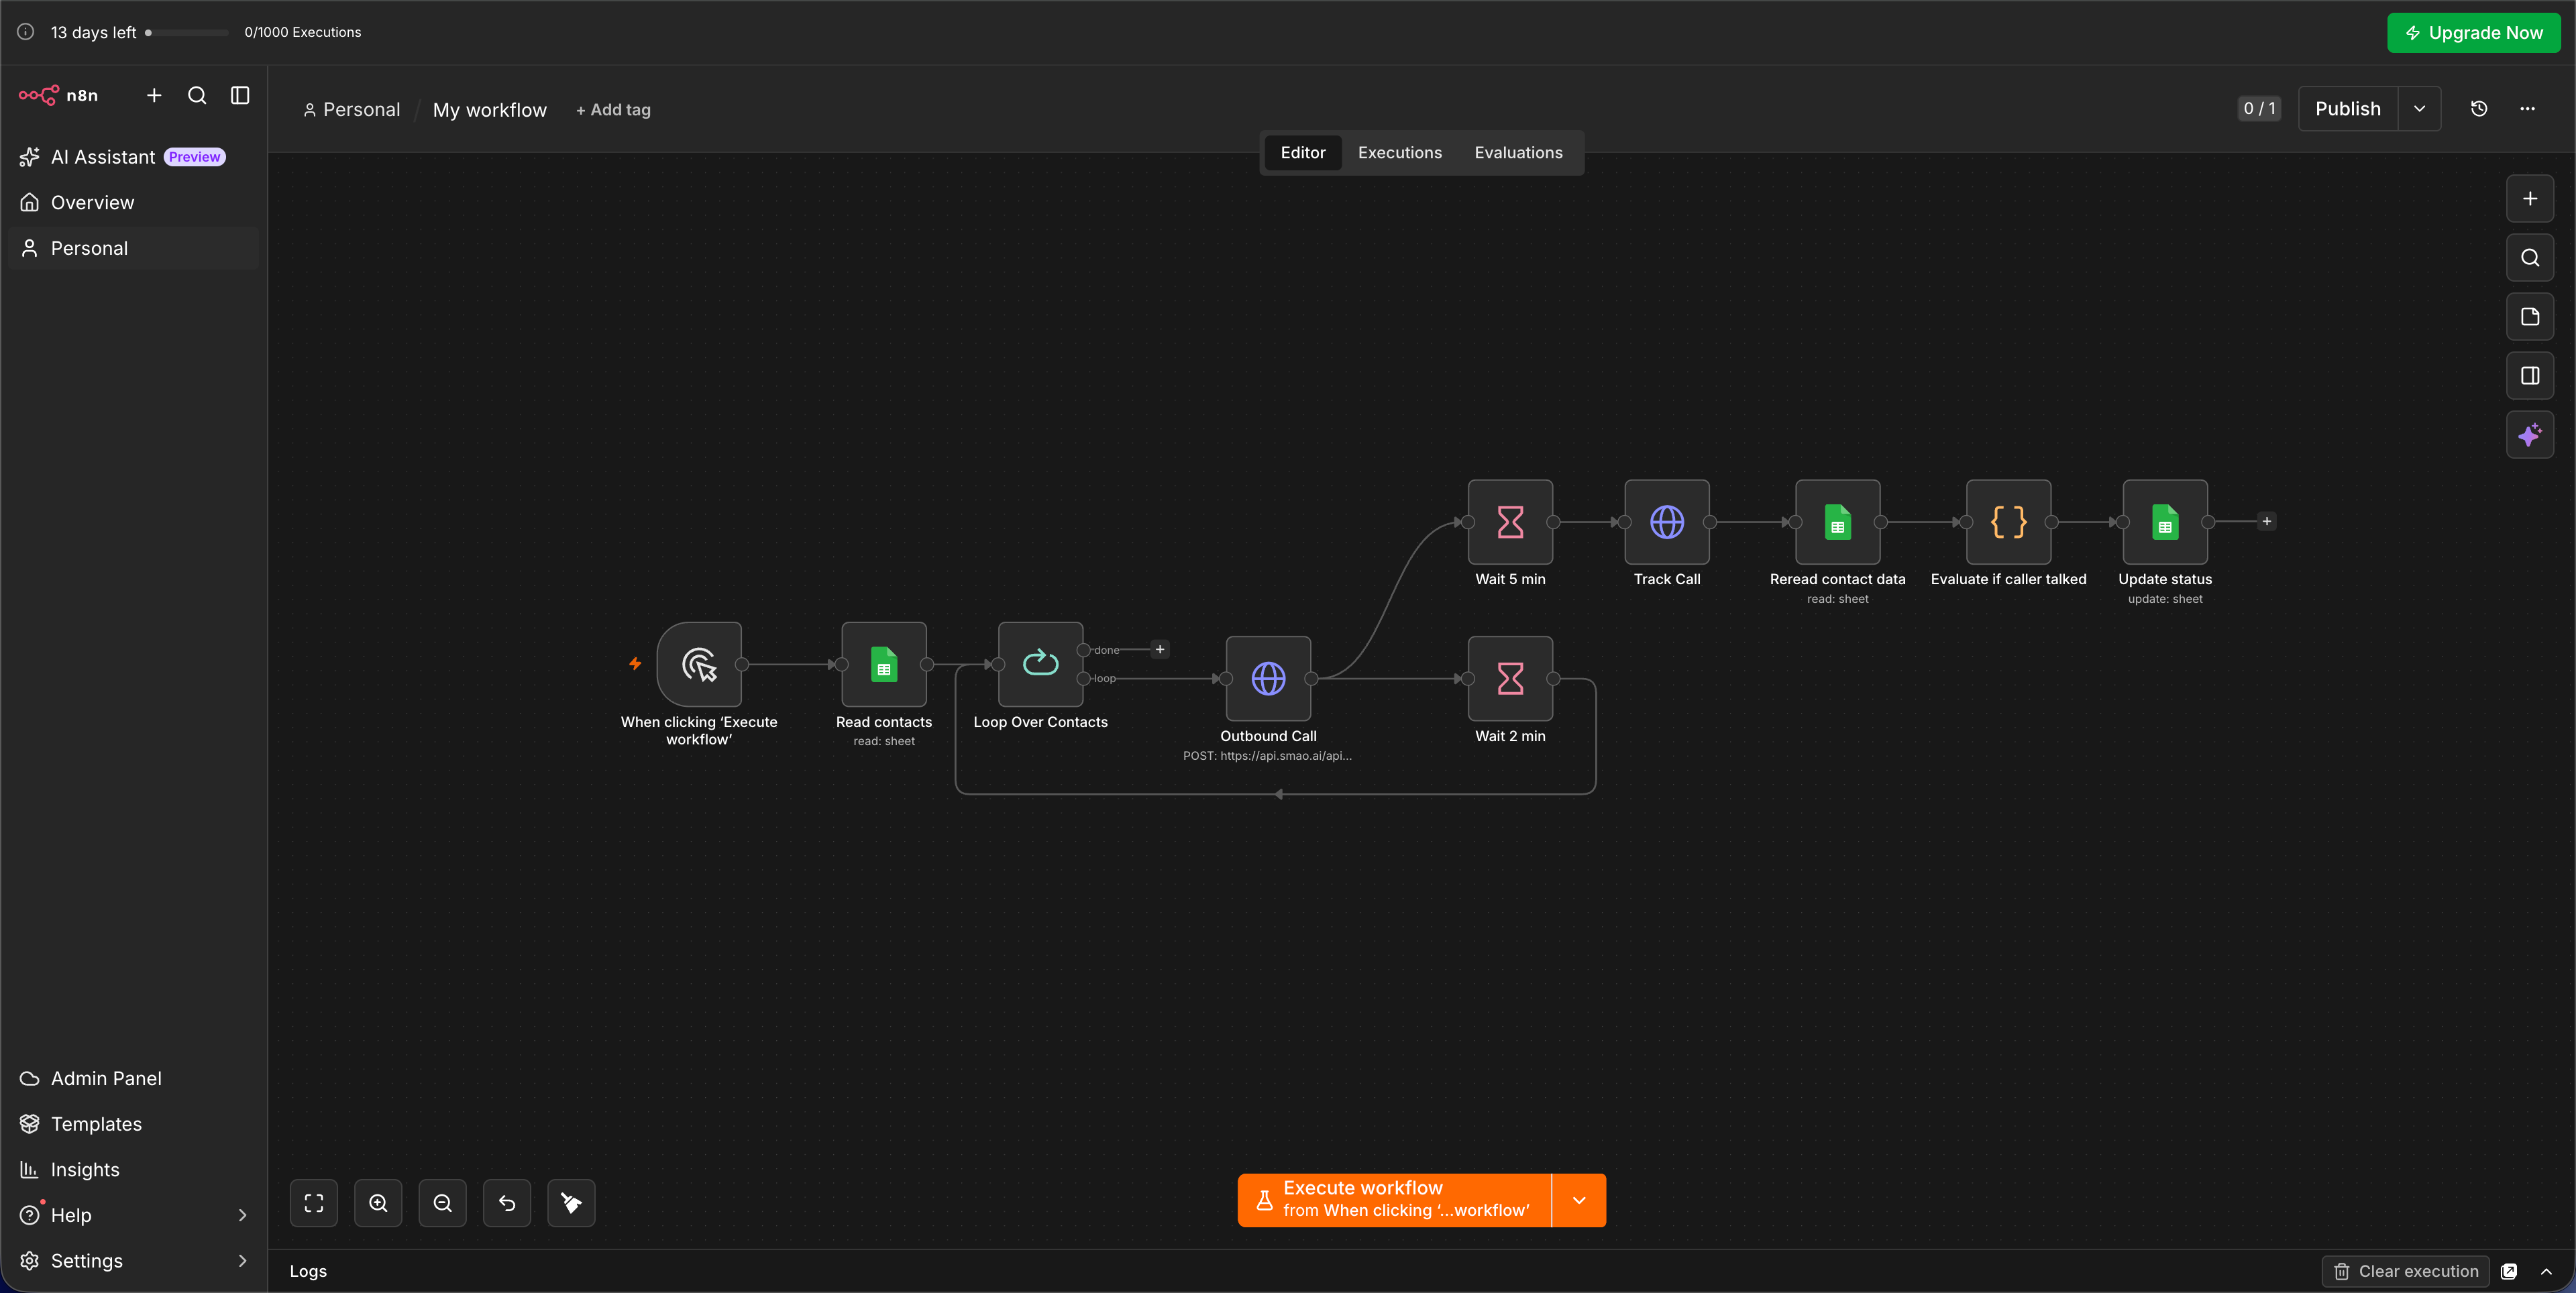Click the executions usage progress bar
The width and height of the screenshot is (2576, 1293).
pos(187,33)
